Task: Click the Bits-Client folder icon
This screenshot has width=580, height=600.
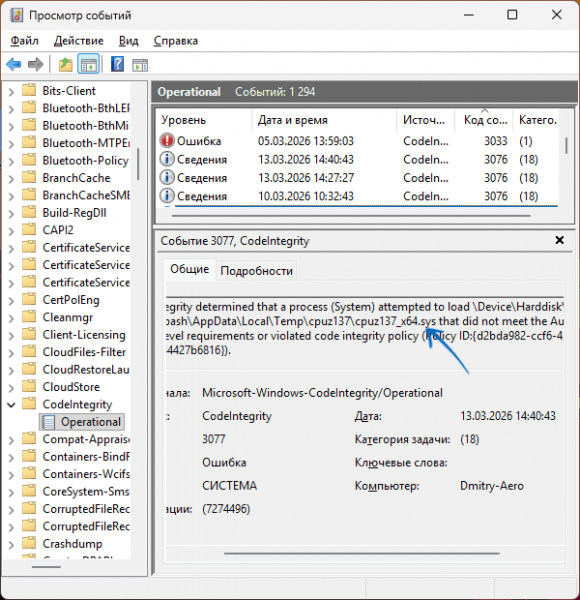Action: [29, 90]
